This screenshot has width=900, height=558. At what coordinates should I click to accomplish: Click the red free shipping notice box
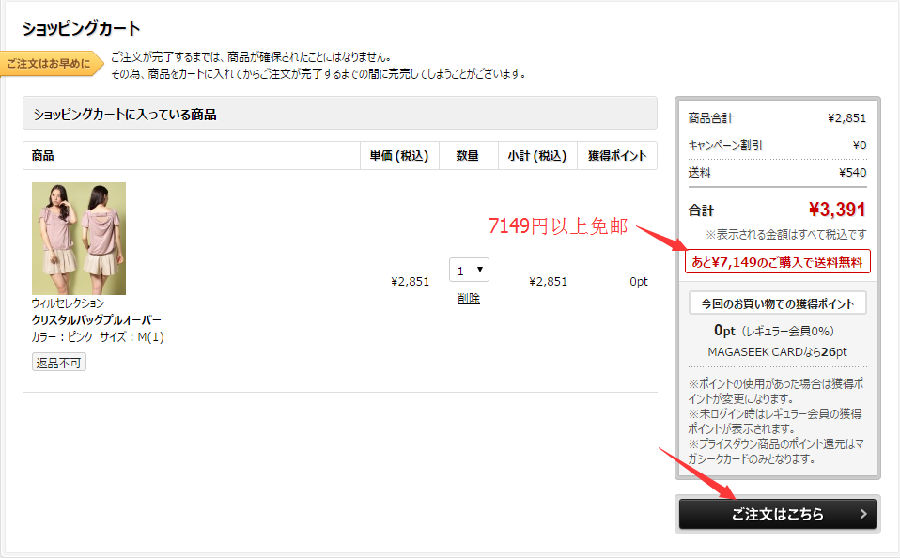point(777,262)
